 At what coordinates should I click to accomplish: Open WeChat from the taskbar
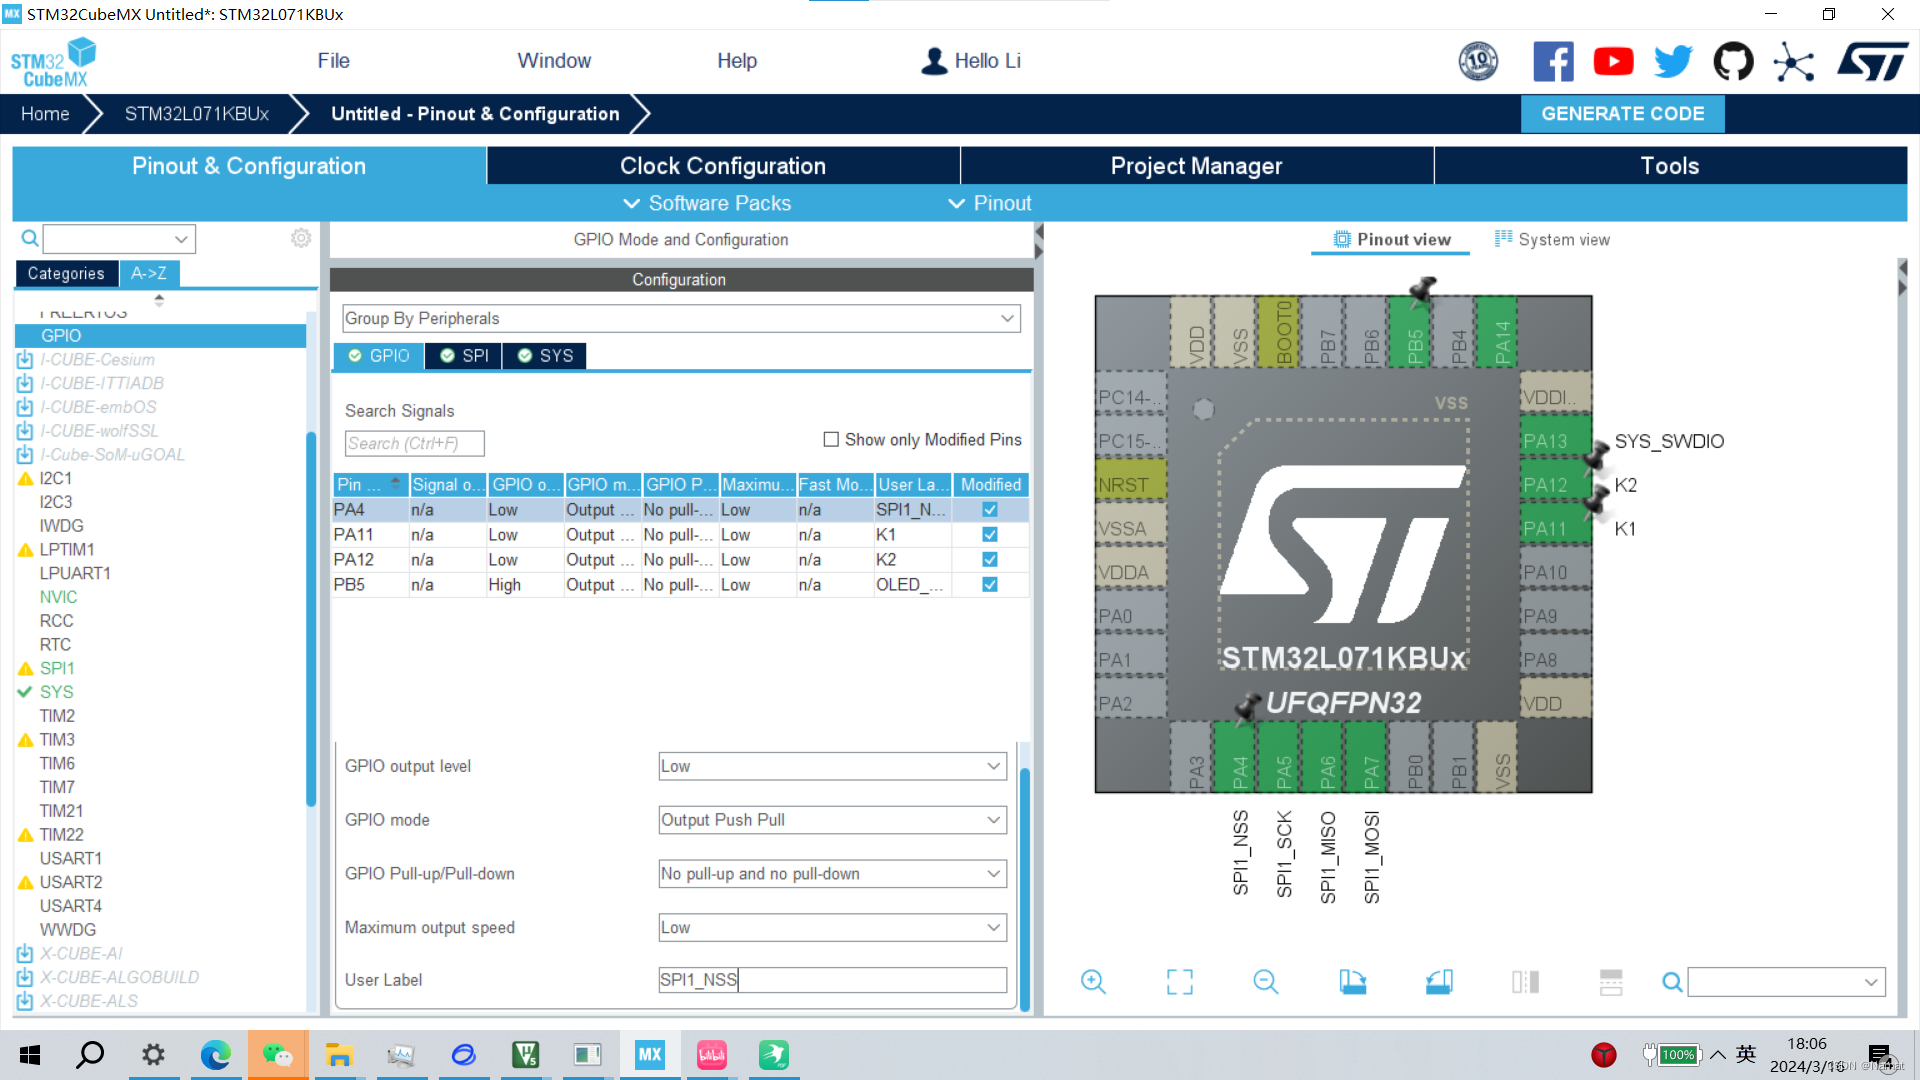click(x=277, y=1055)
